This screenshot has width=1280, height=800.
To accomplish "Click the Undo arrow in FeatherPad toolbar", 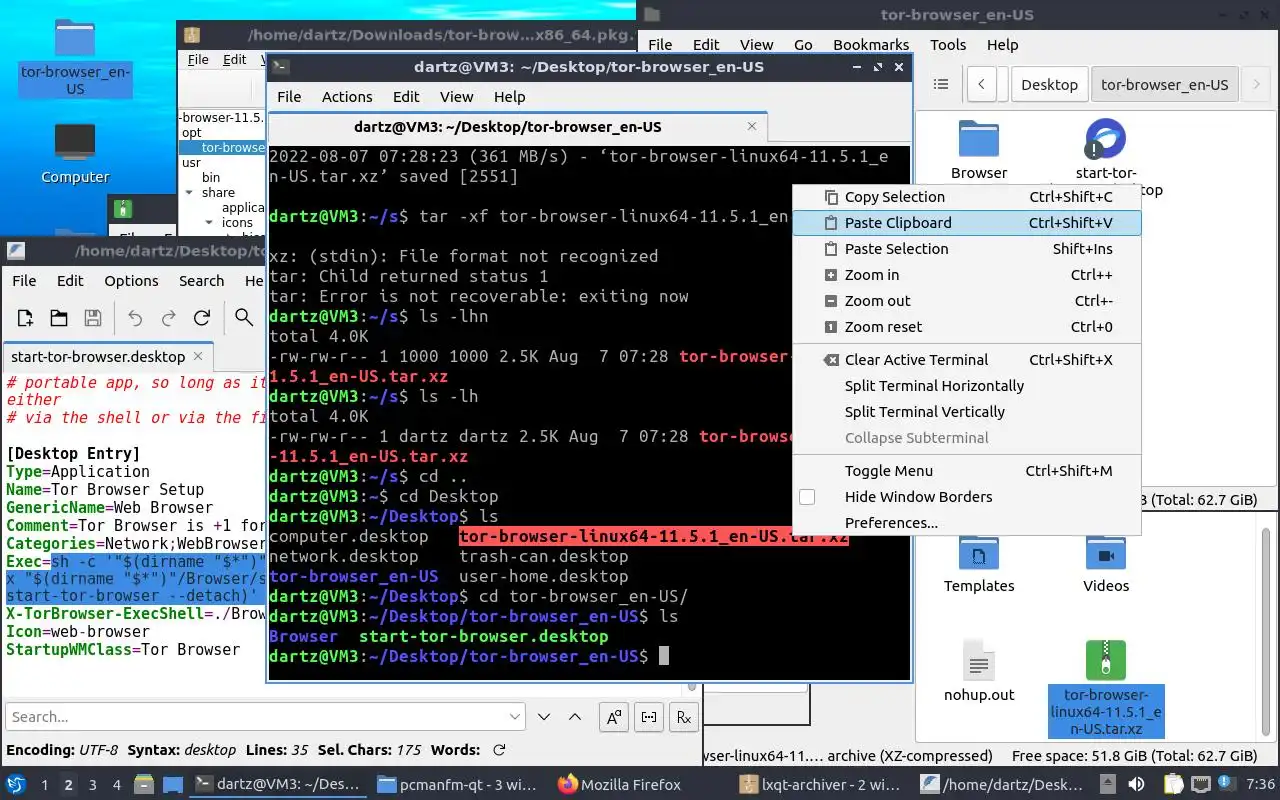I will click(135, 318).
